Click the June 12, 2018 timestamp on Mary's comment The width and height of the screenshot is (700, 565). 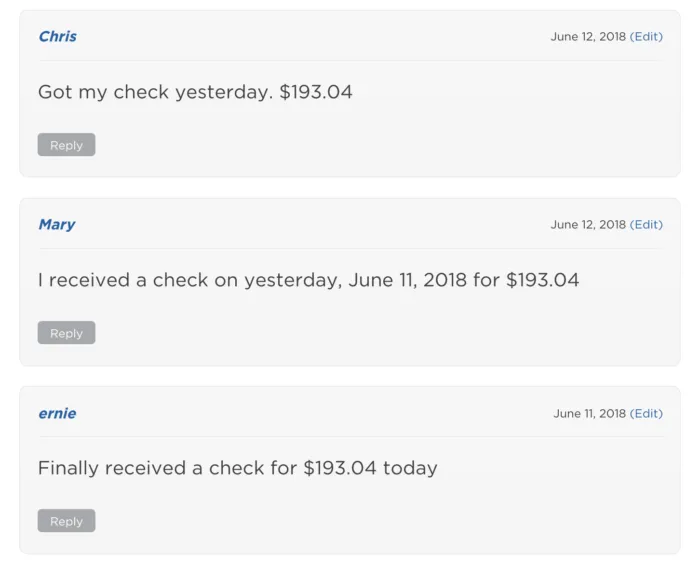point(588,224)
